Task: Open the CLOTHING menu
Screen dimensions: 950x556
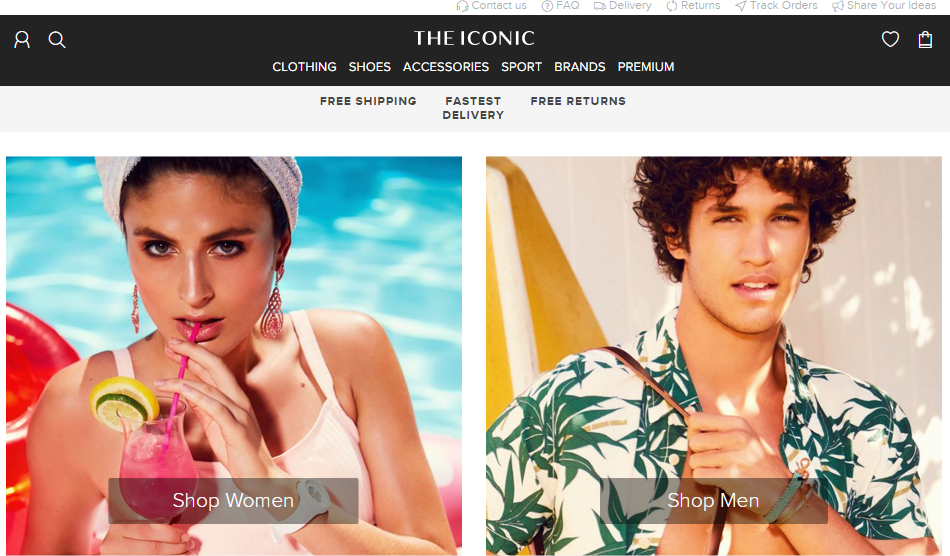Action: (304, 67)
